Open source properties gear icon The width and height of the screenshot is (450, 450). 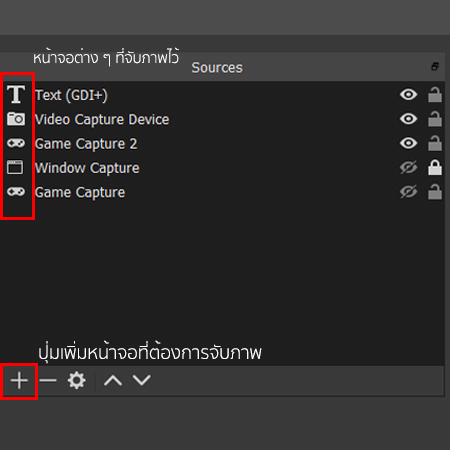tap(77, 380)
